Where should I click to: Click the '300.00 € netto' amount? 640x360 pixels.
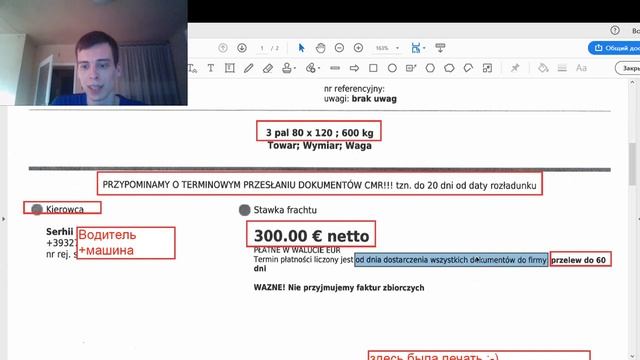click(x=311, y=236)
